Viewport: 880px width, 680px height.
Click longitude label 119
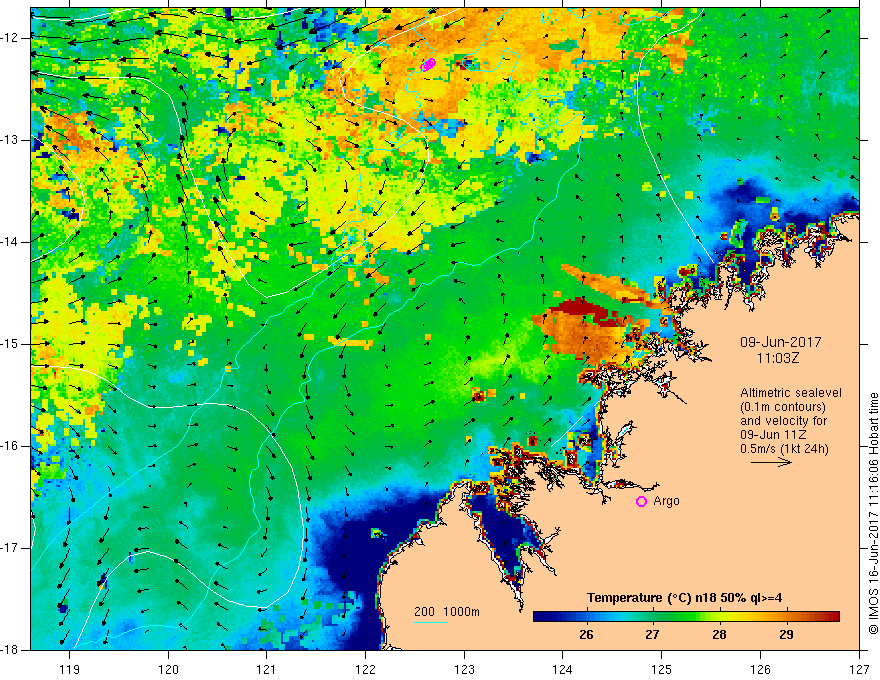point(70,669)
